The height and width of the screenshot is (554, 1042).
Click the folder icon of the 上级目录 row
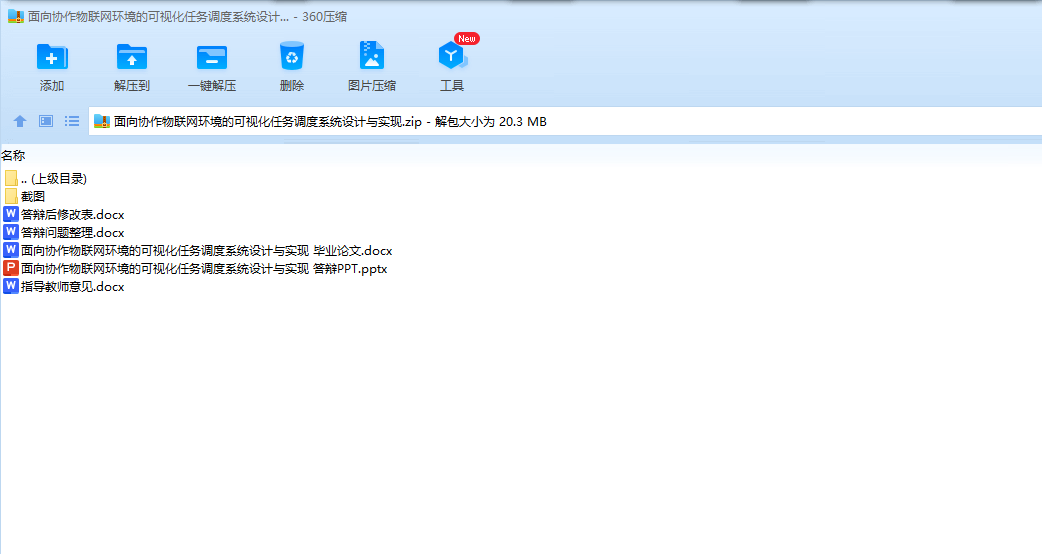(x=11, y=179)
